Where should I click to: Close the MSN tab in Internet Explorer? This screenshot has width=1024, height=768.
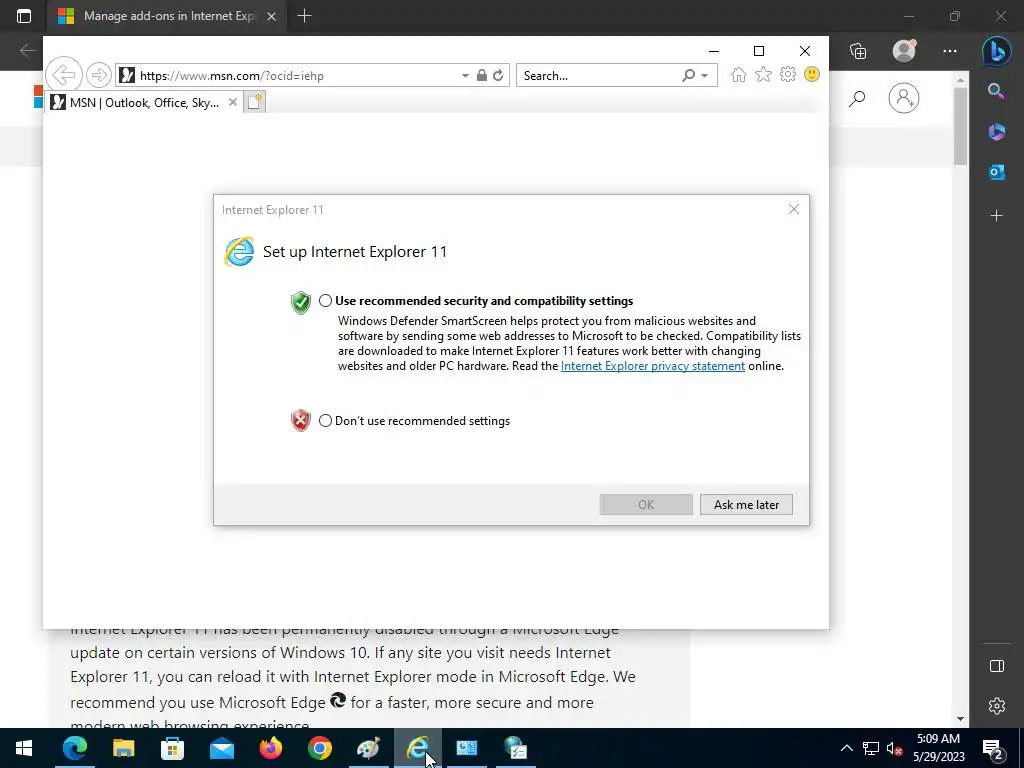[x=232, y=103]
